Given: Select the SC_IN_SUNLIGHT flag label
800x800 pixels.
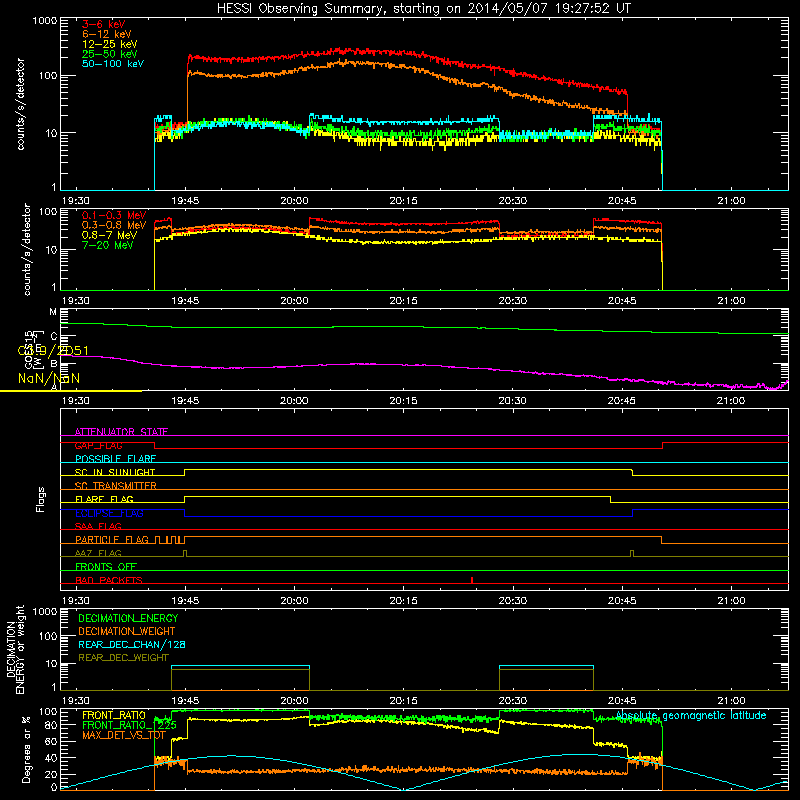Looking at the screenshot, I should pyautogui.click(x=115, y=472).
